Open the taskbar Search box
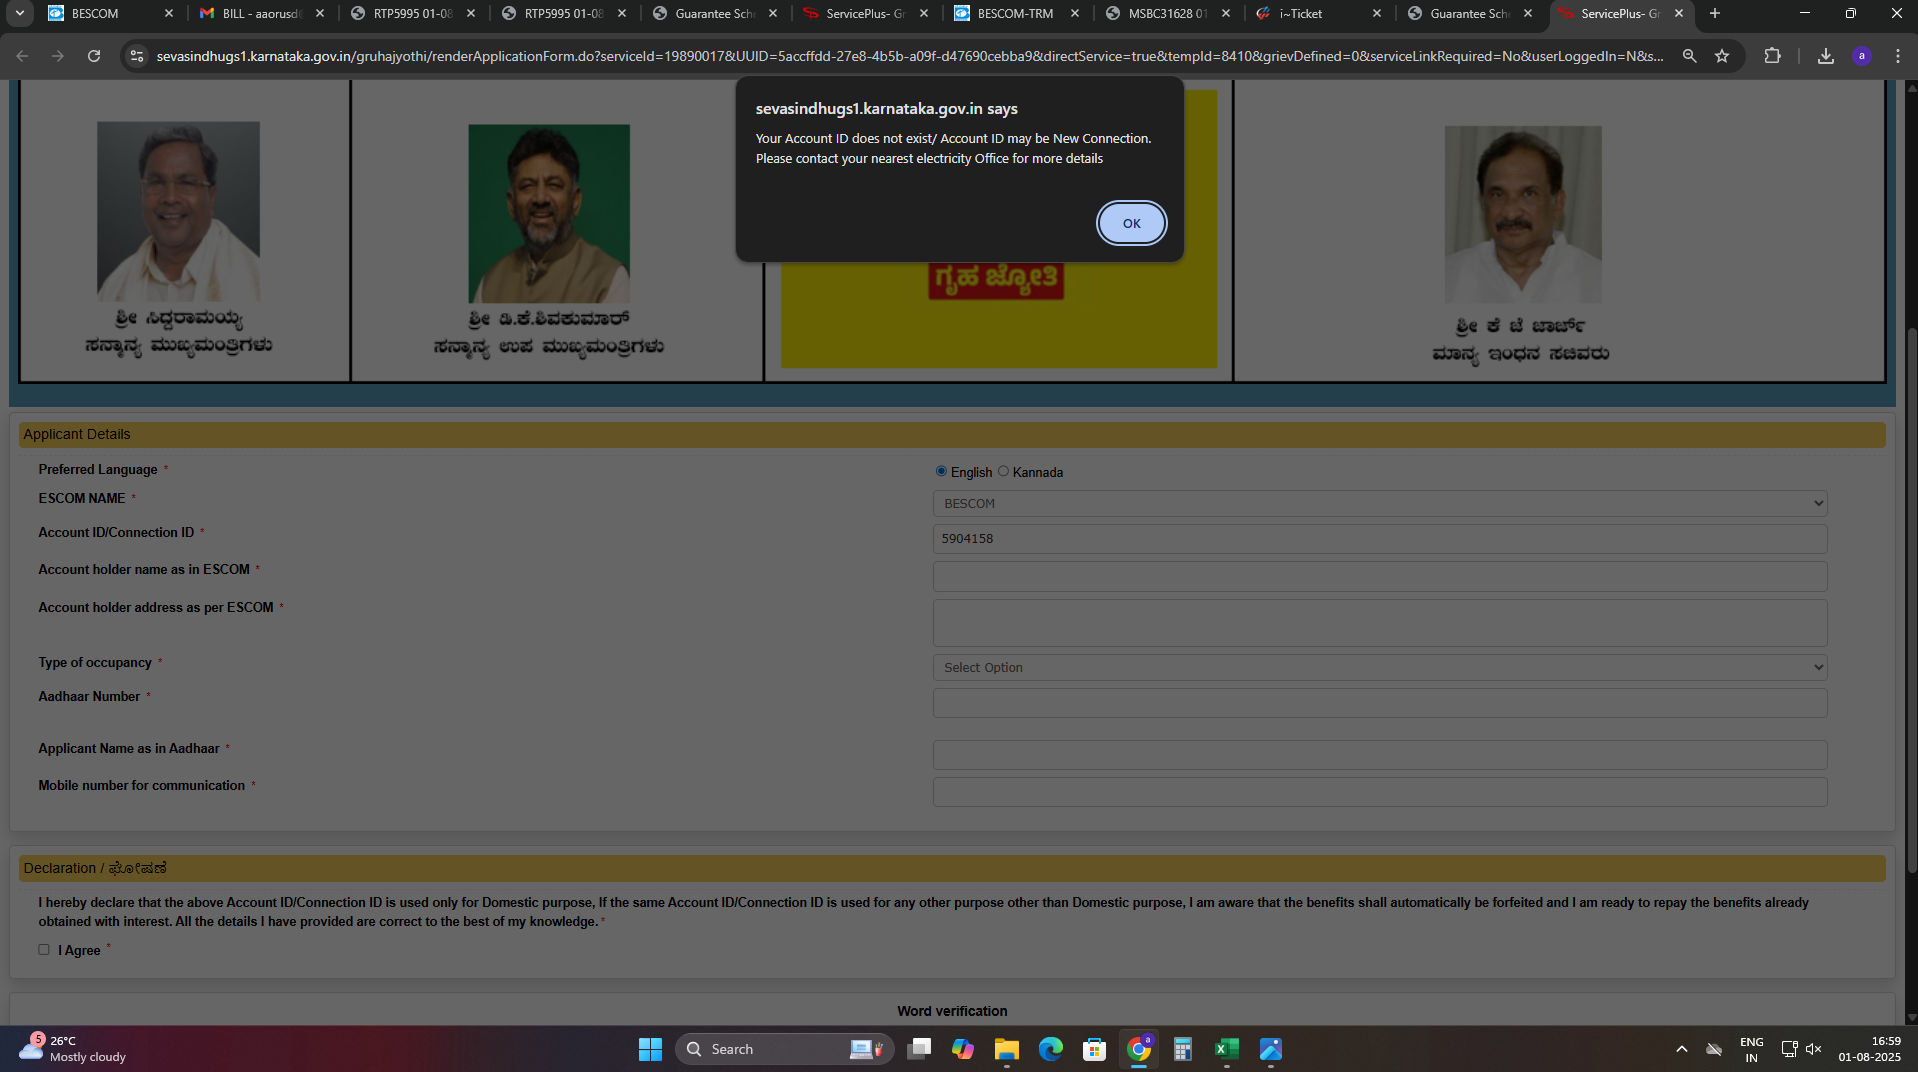This screenshot has height=1072, width=1918. (x=785, y=1049)
